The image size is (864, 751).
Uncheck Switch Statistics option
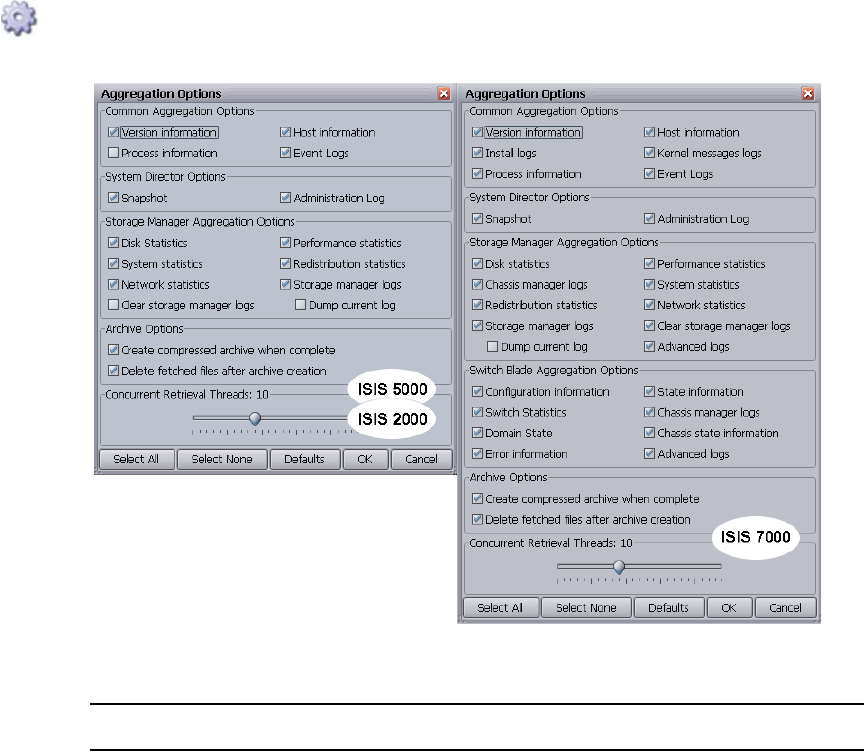478,412
